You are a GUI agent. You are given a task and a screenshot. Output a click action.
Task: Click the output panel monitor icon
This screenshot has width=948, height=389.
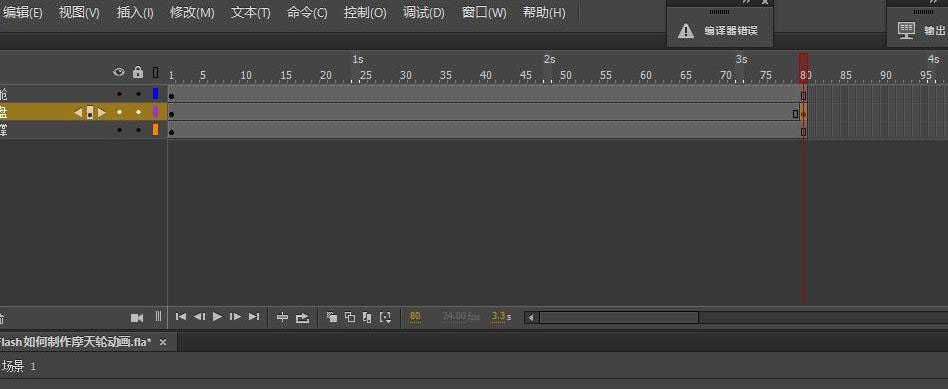pyautogui.click(x=906, y=31)
